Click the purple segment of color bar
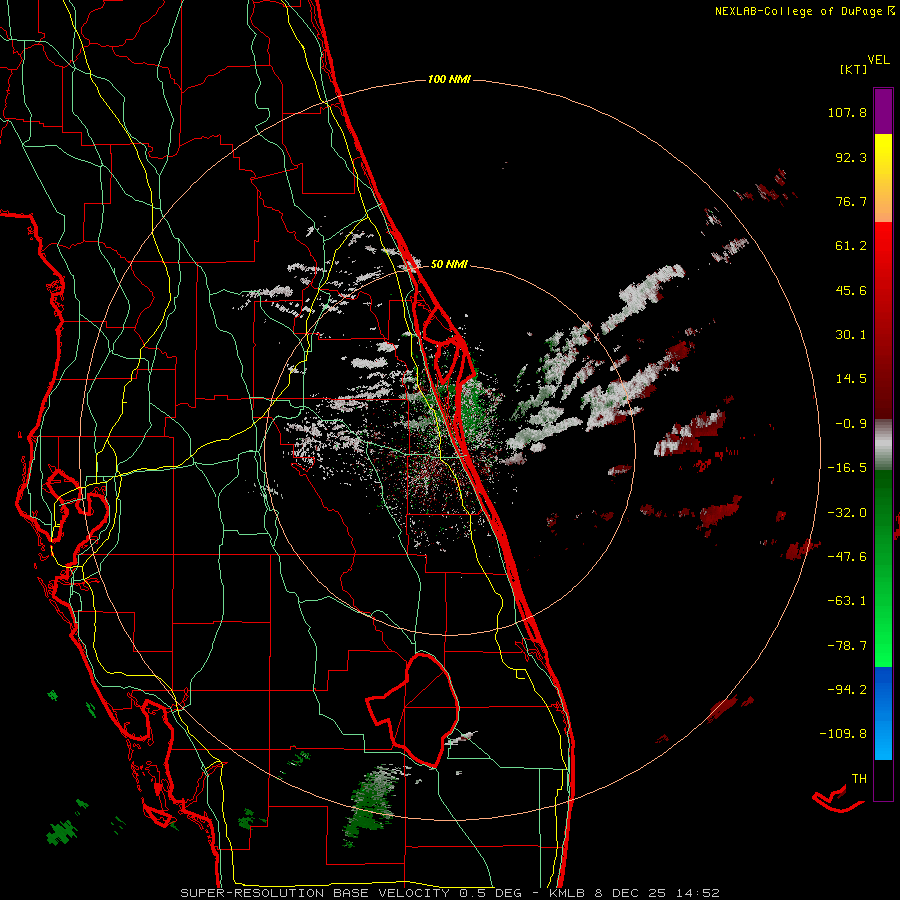The image size is (900, 900). tap(883, 111)
